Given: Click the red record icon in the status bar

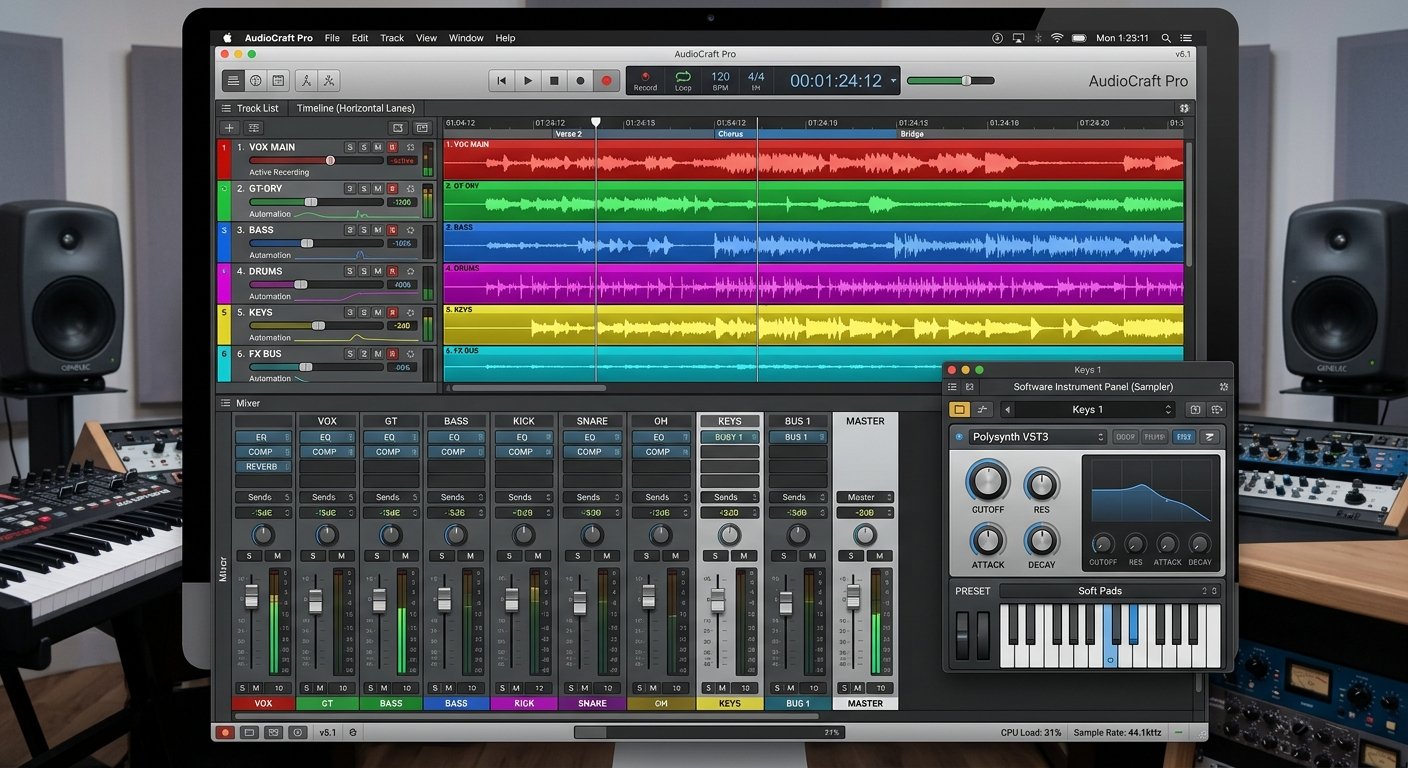Looking at the screenshot, I should 225,732.
